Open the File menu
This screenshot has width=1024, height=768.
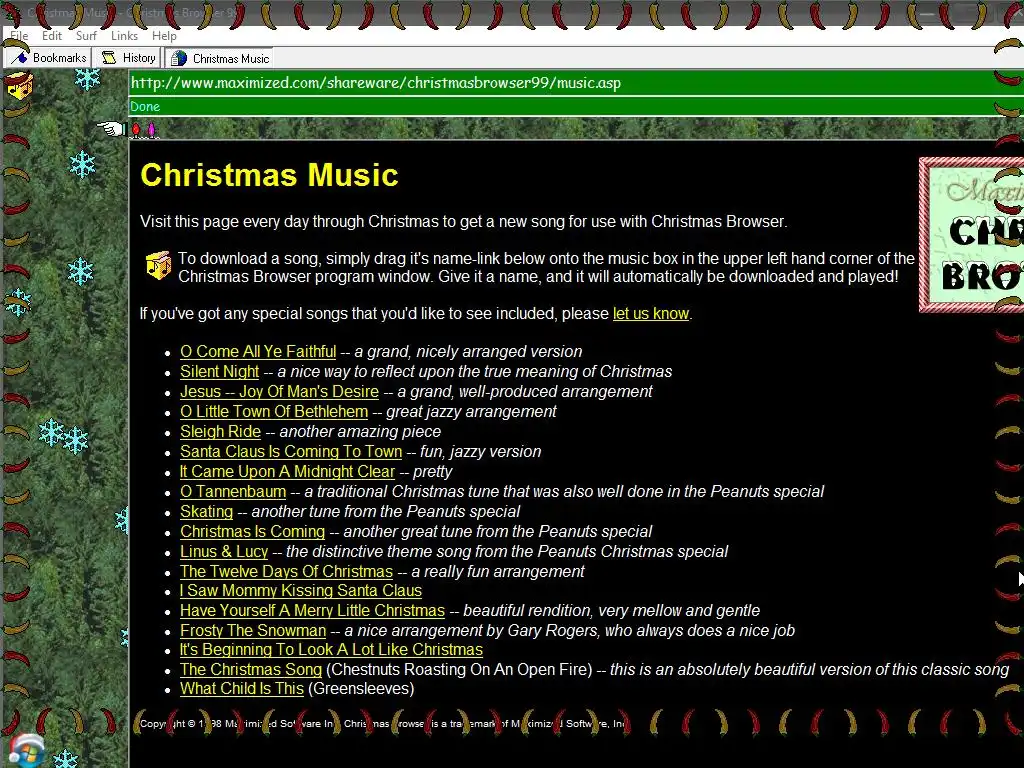click(20, 36)
